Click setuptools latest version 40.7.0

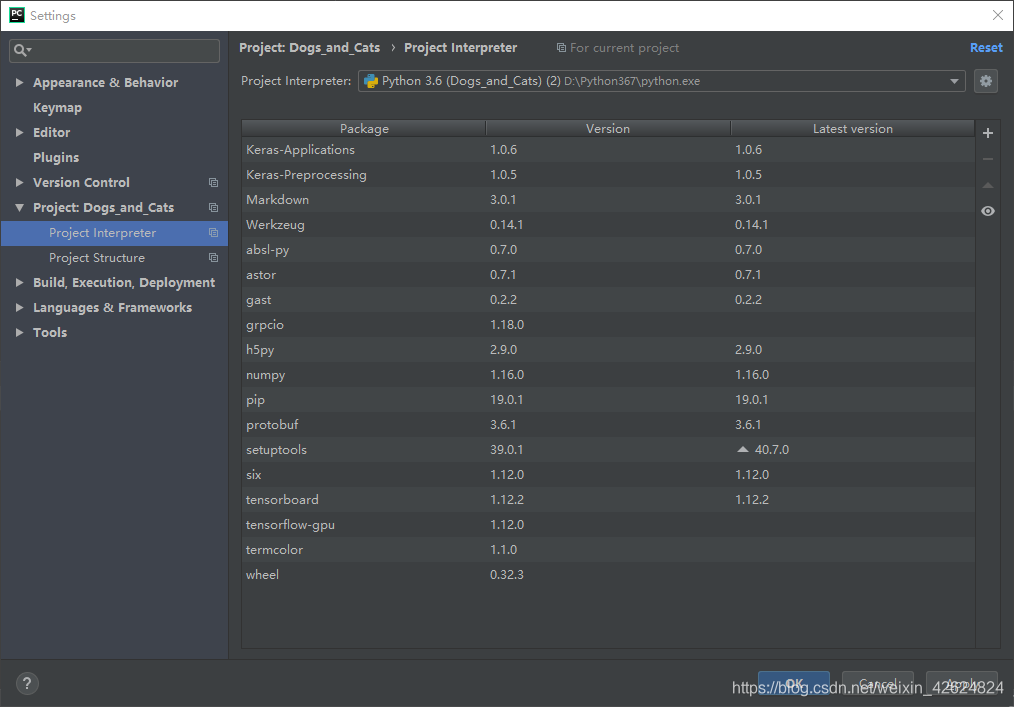click(771, 450)
